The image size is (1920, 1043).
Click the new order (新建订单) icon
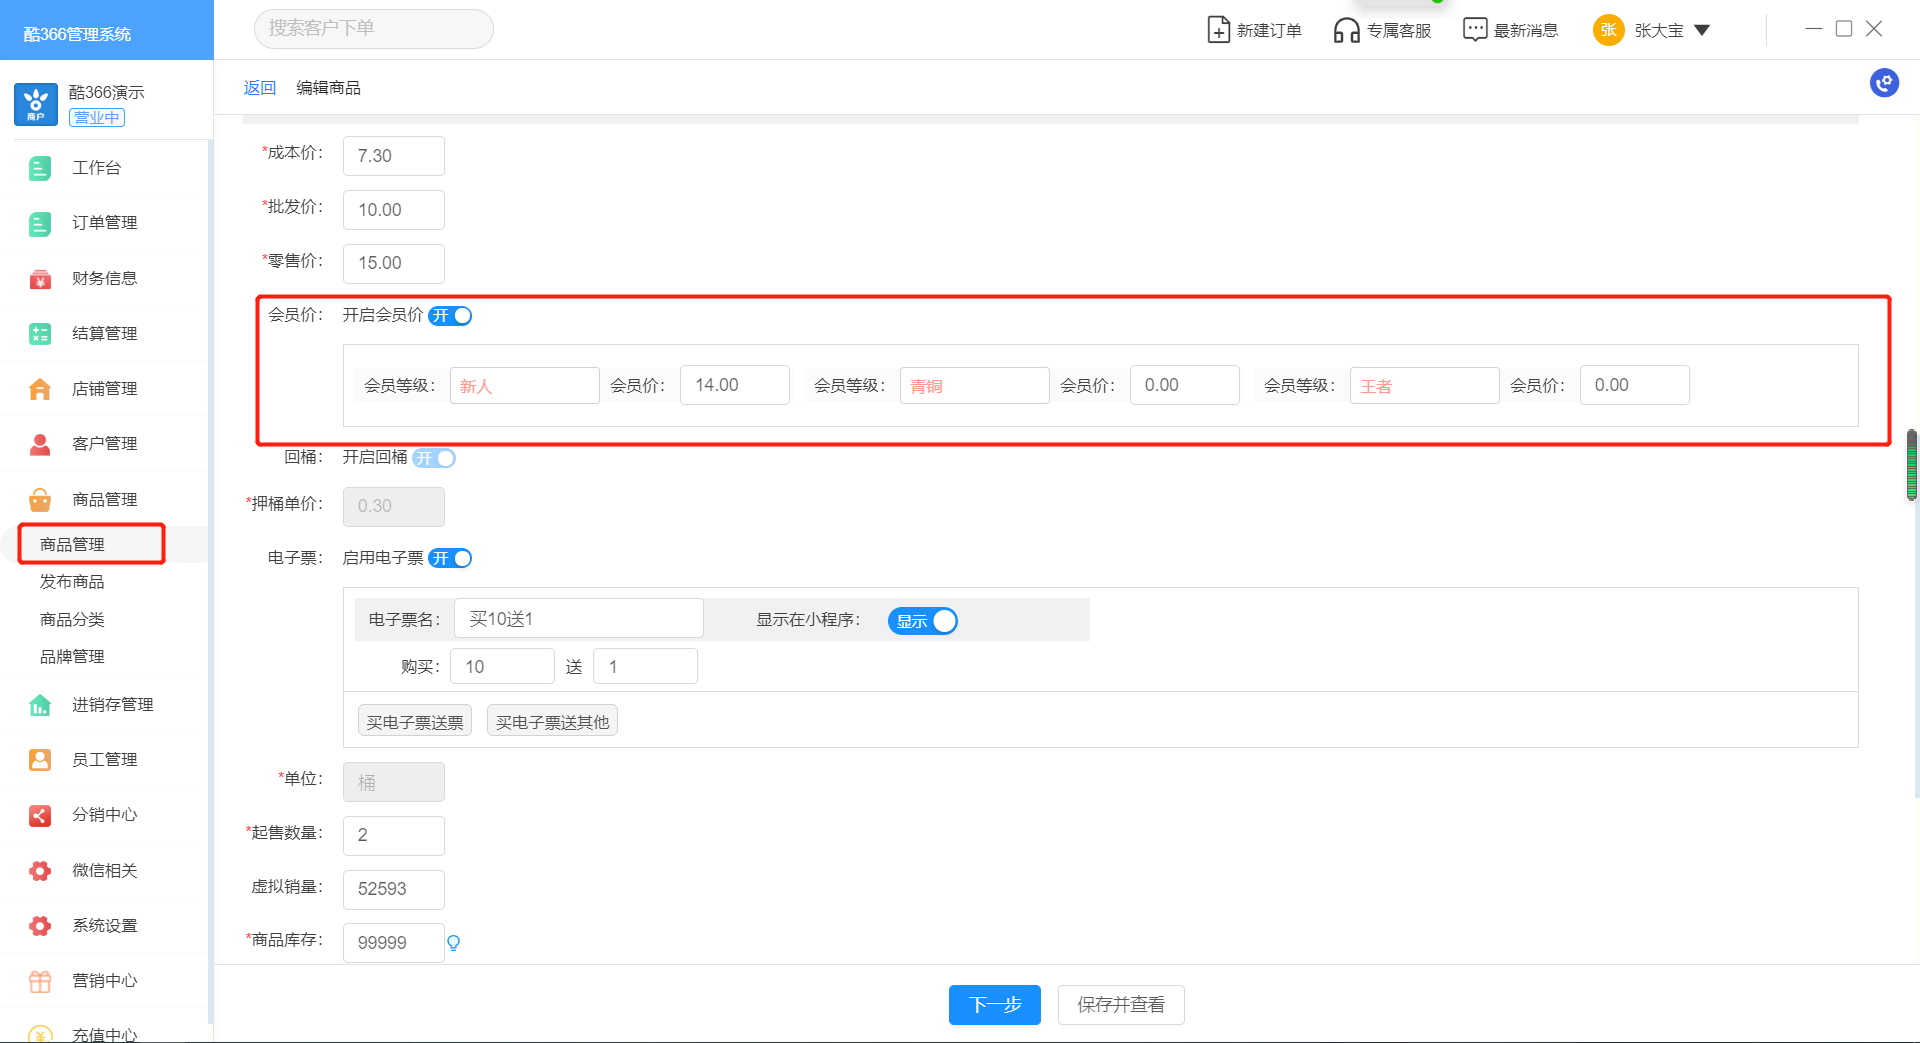[1218, 30]
